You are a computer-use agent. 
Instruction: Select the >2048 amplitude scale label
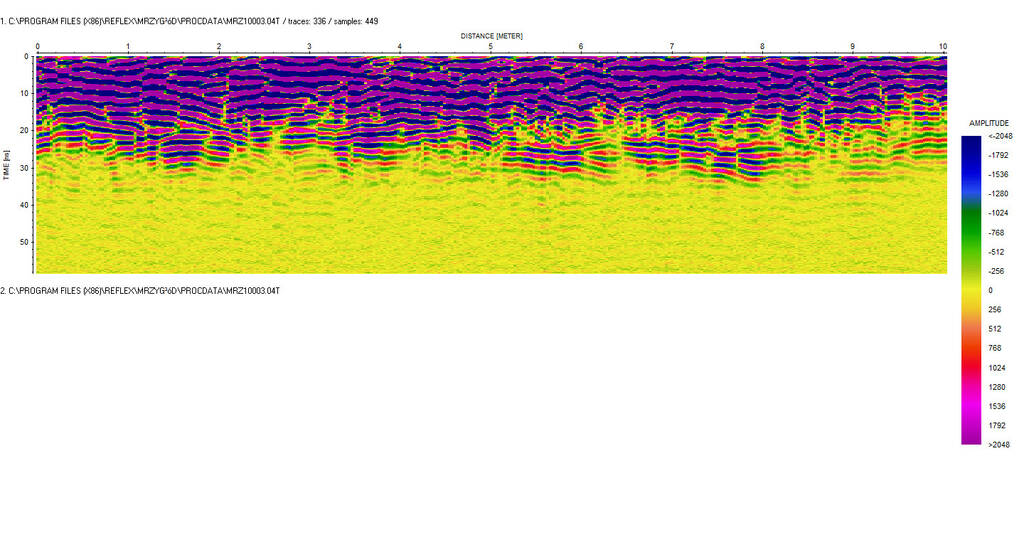point(998,445)
